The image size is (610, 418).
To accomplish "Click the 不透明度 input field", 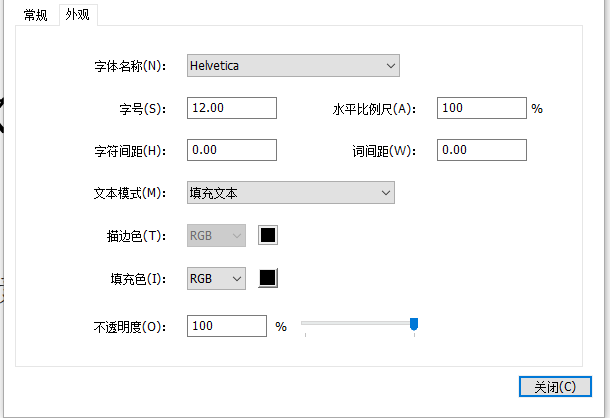I will click(226, 326).
